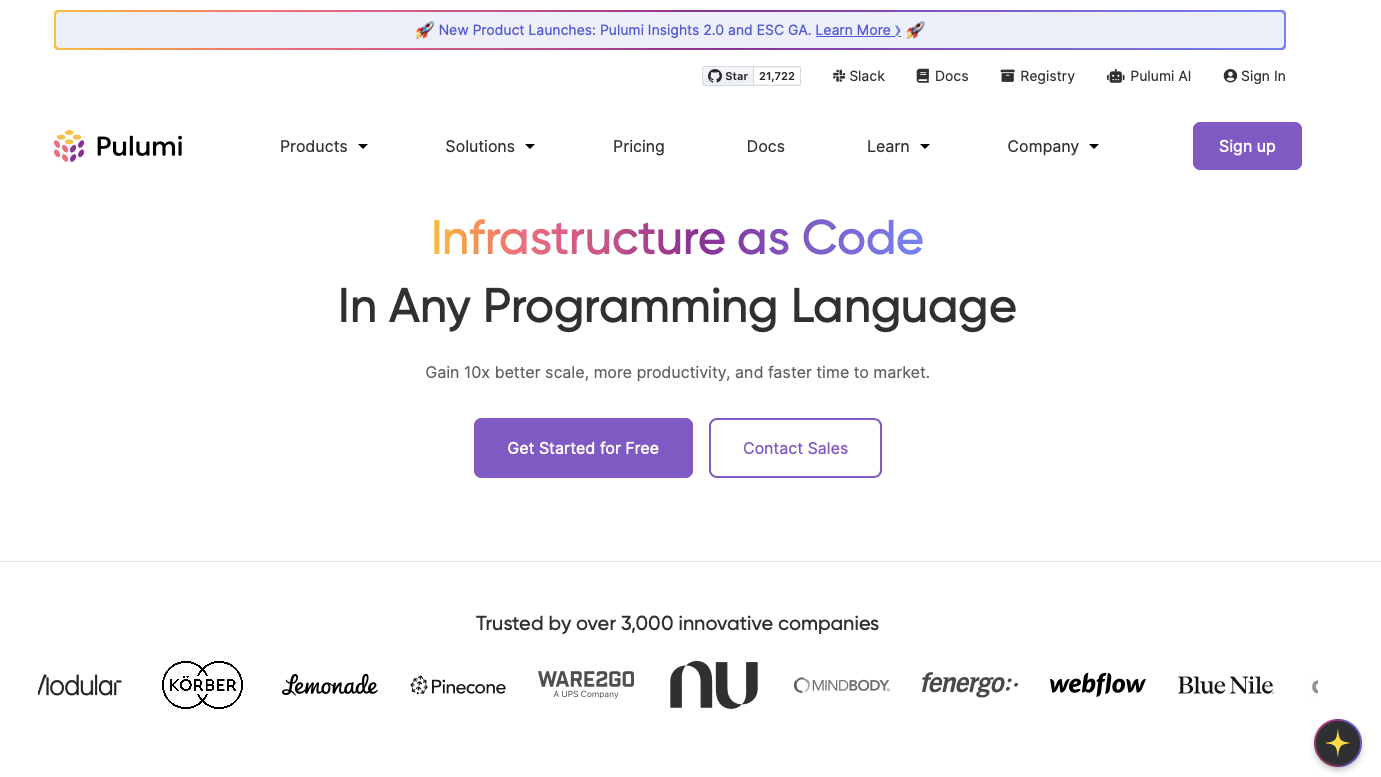Open Docs from the navigation bar
Viewport: 1381px width, 777px height.
pos(765,146)
